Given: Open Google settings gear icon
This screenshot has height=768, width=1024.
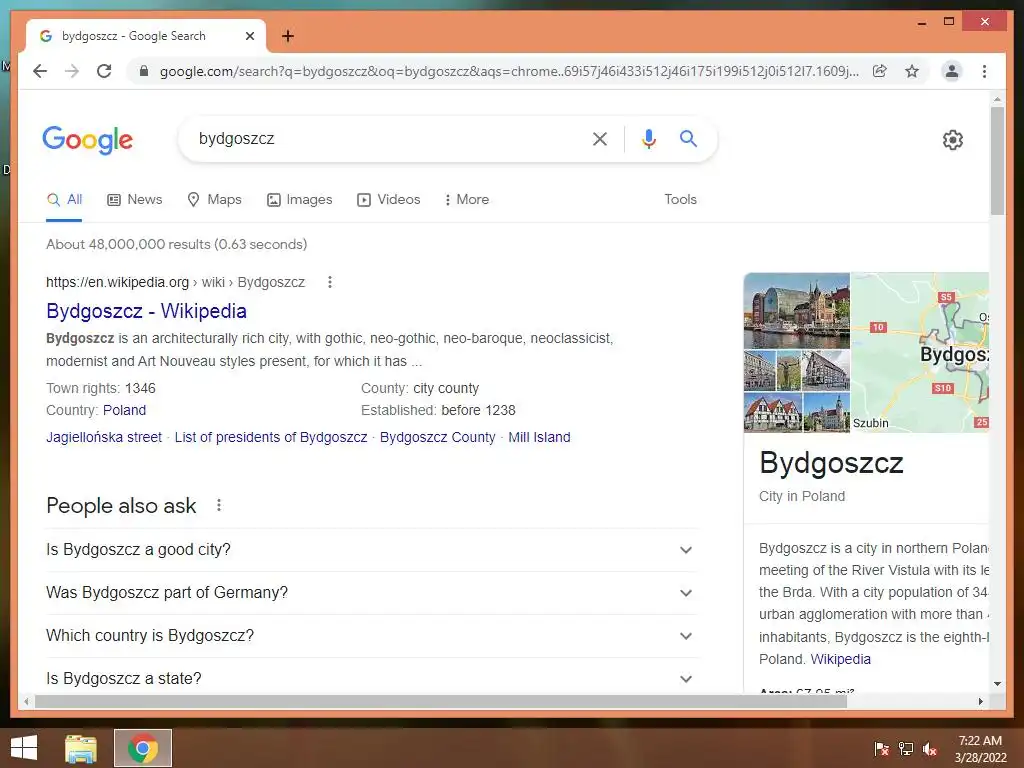Looking at the screenshot, I should pyautogui.click(x=953, y=140).
